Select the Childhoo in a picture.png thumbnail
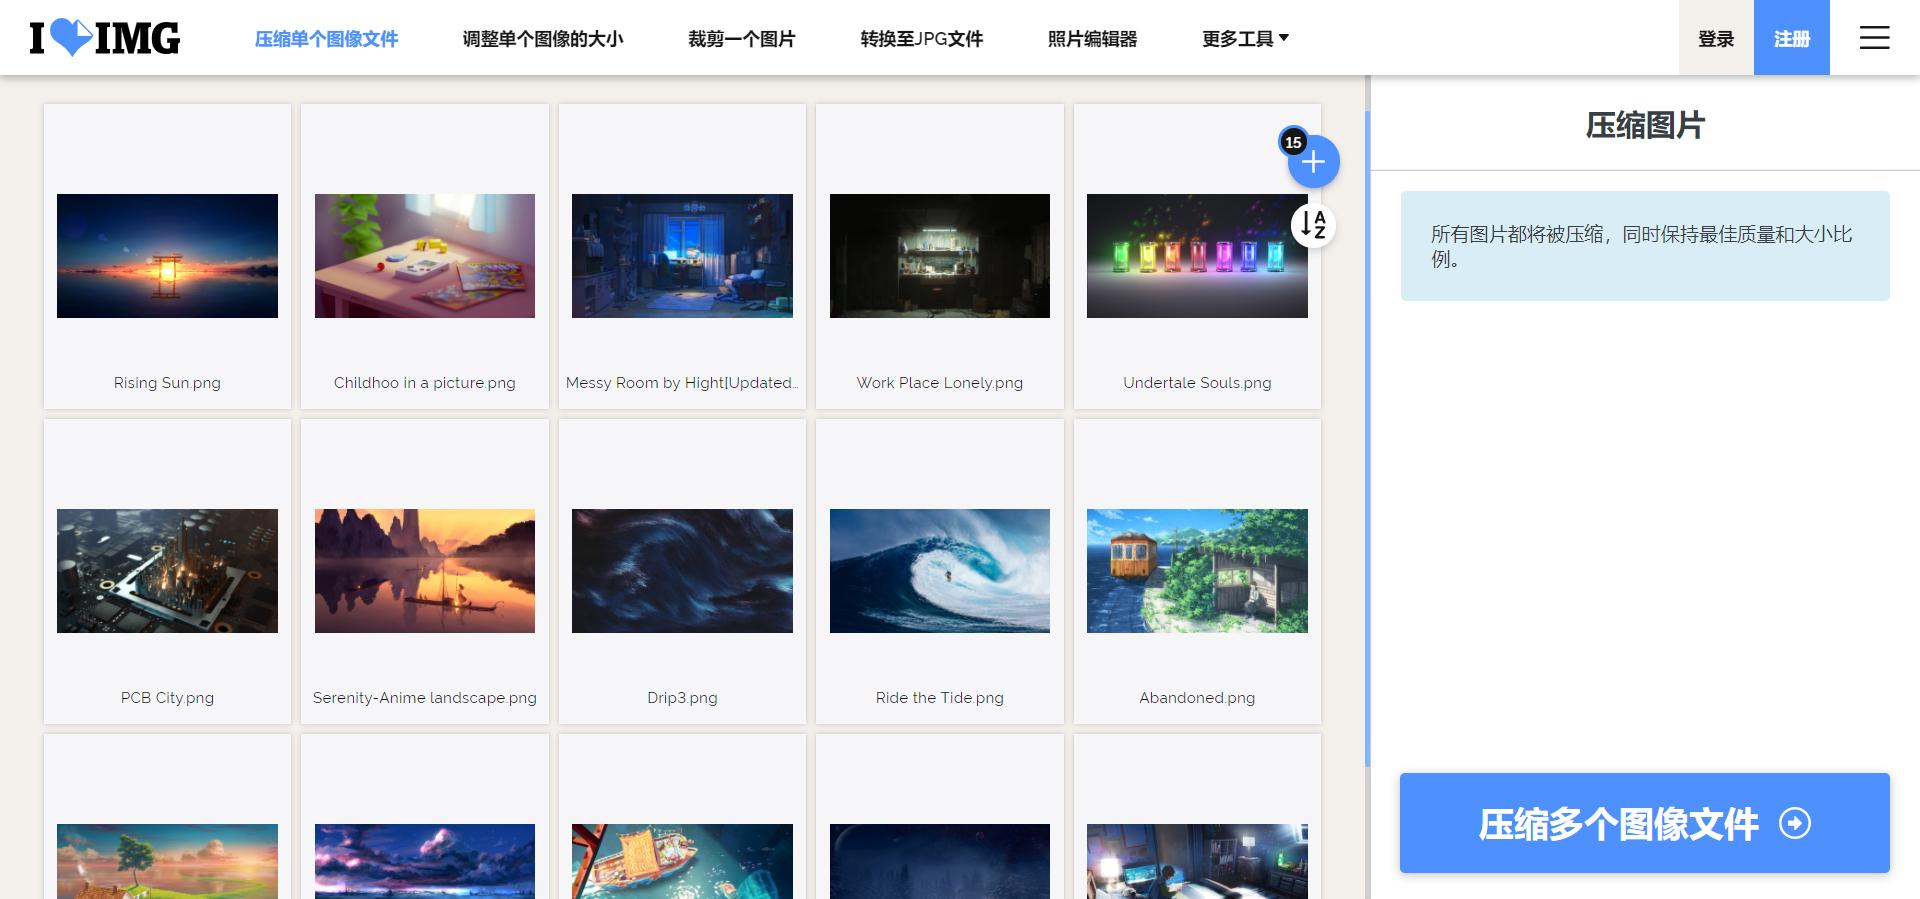This screenshot has height=899, width=1920. (425, 256)
